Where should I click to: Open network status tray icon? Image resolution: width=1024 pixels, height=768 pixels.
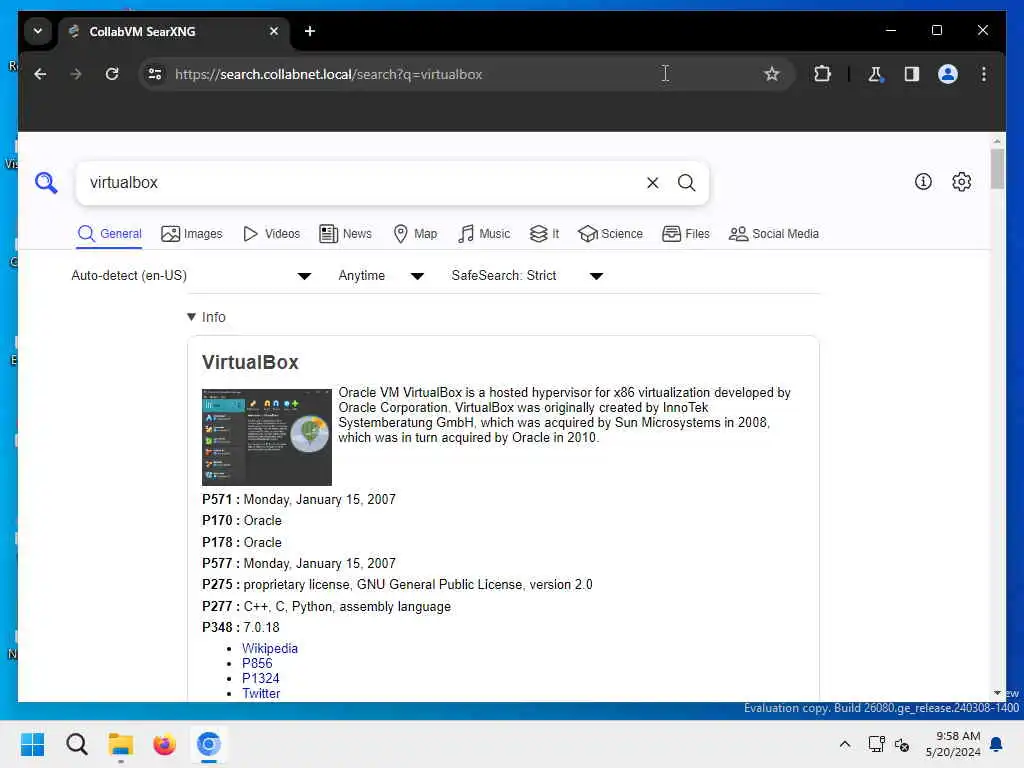pyautogui.click(x=876, y=744)
